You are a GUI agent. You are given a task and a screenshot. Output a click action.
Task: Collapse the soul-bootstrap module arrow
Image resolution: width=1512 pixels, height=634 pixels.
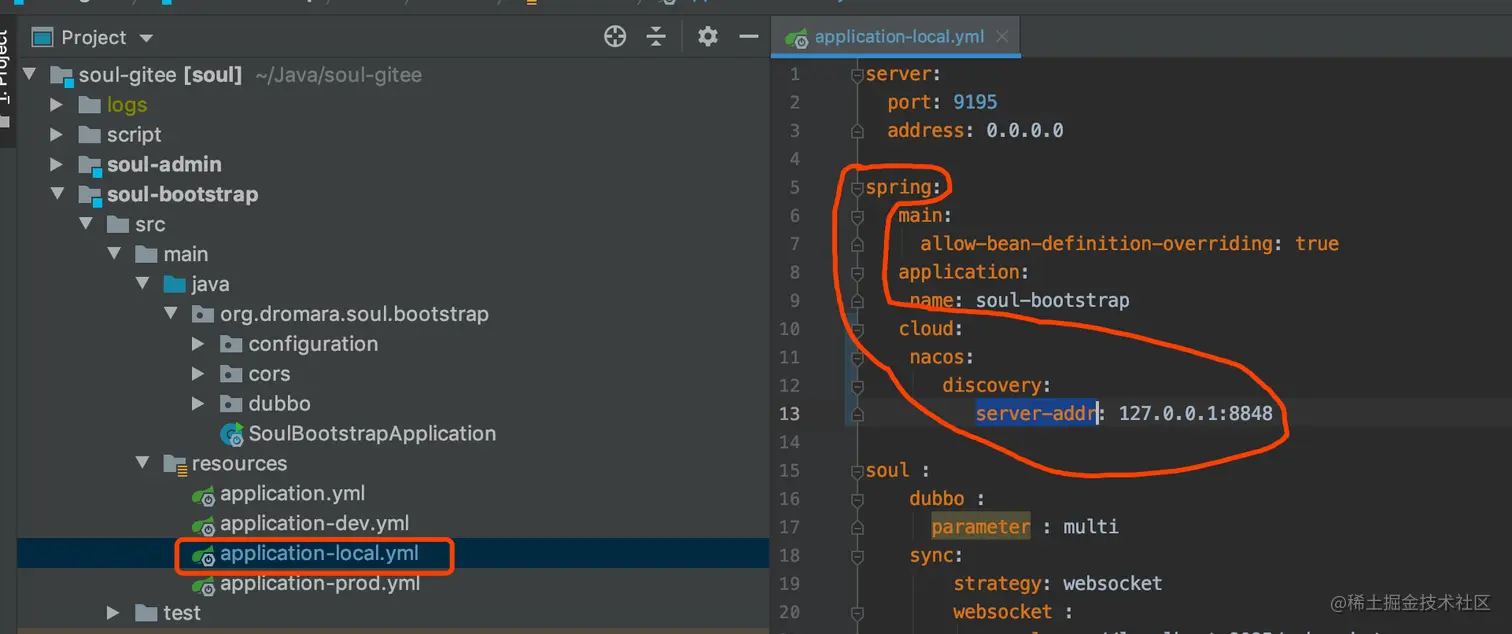pos(56,195)
